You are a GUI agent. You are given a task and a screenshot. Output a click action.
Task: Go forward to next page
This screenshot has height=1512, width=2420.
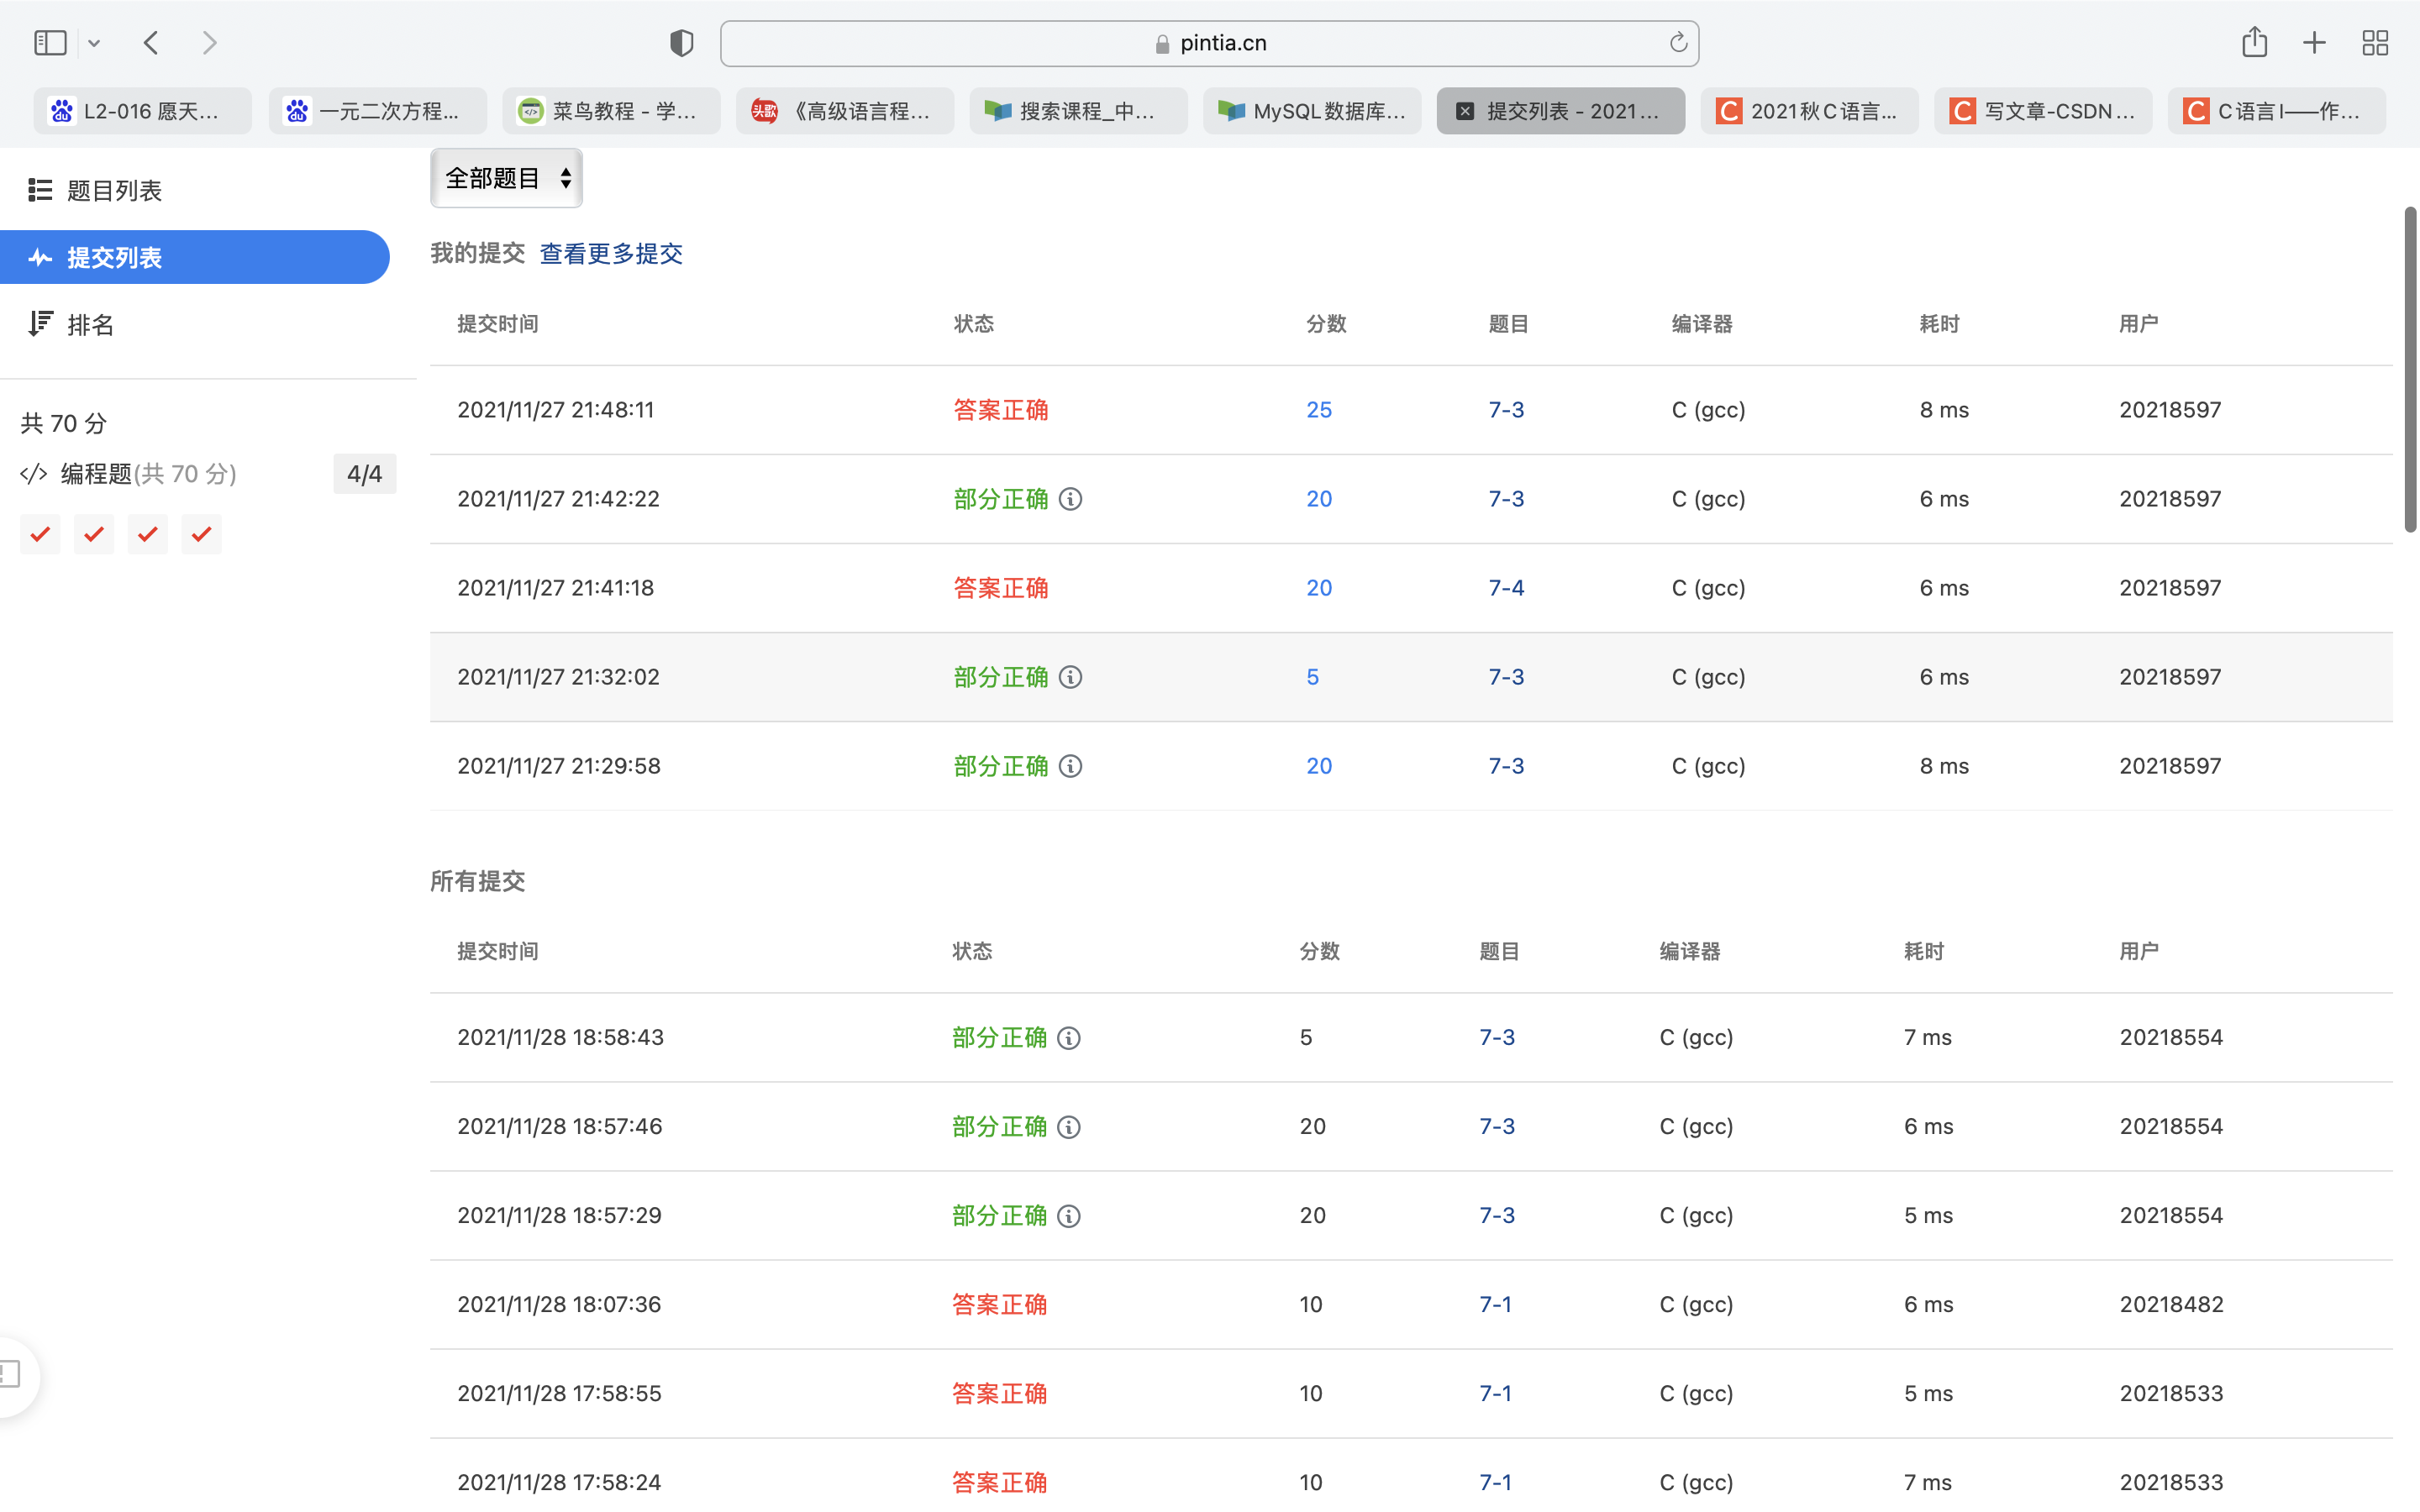coord(209,43)
